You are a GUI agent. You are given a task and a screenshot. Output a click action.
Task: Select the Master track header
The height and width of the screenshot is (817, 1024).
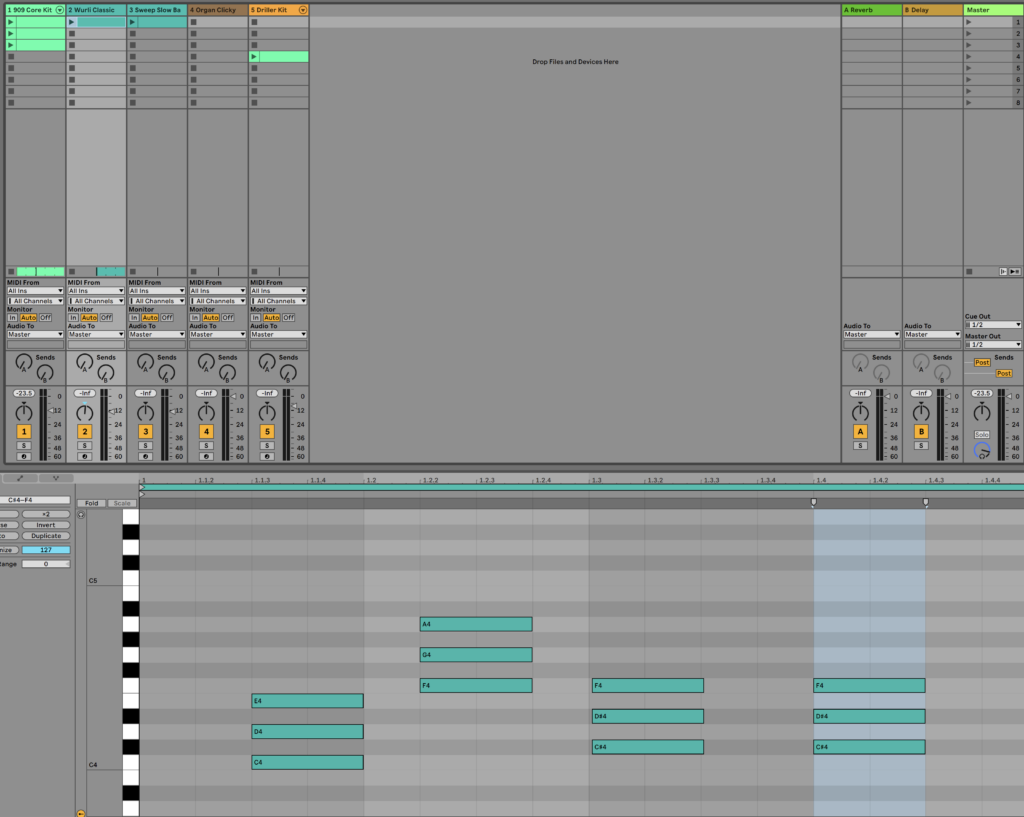pos(993,10)
